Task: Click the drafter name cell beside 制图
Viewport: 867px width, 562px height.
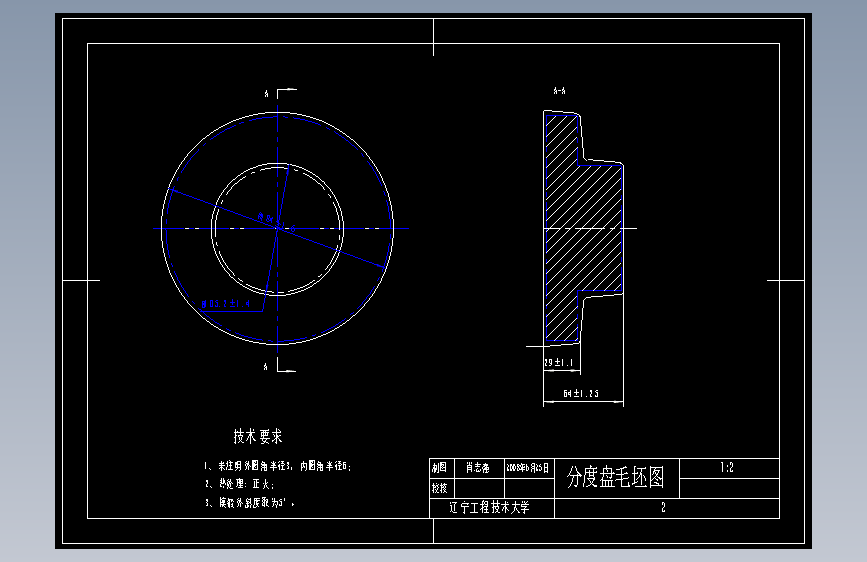Action: coord(479,468)
